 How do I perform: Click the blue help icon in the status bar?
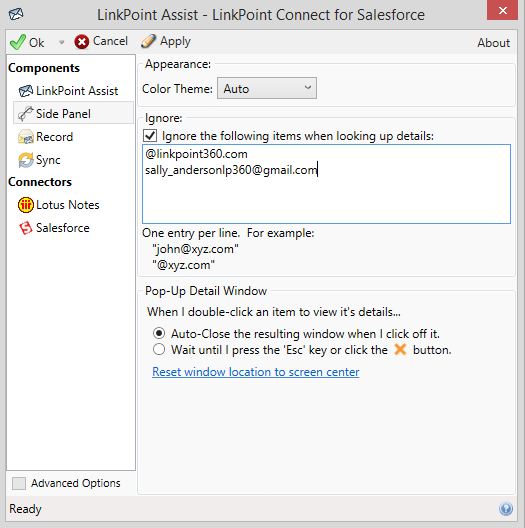tap(506, 508)
